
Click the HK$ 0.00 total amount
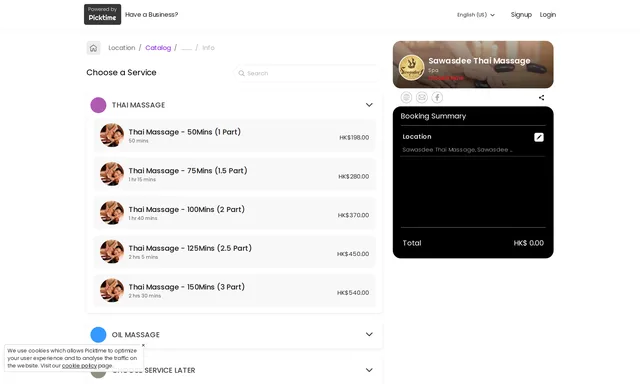pos(529,243)
